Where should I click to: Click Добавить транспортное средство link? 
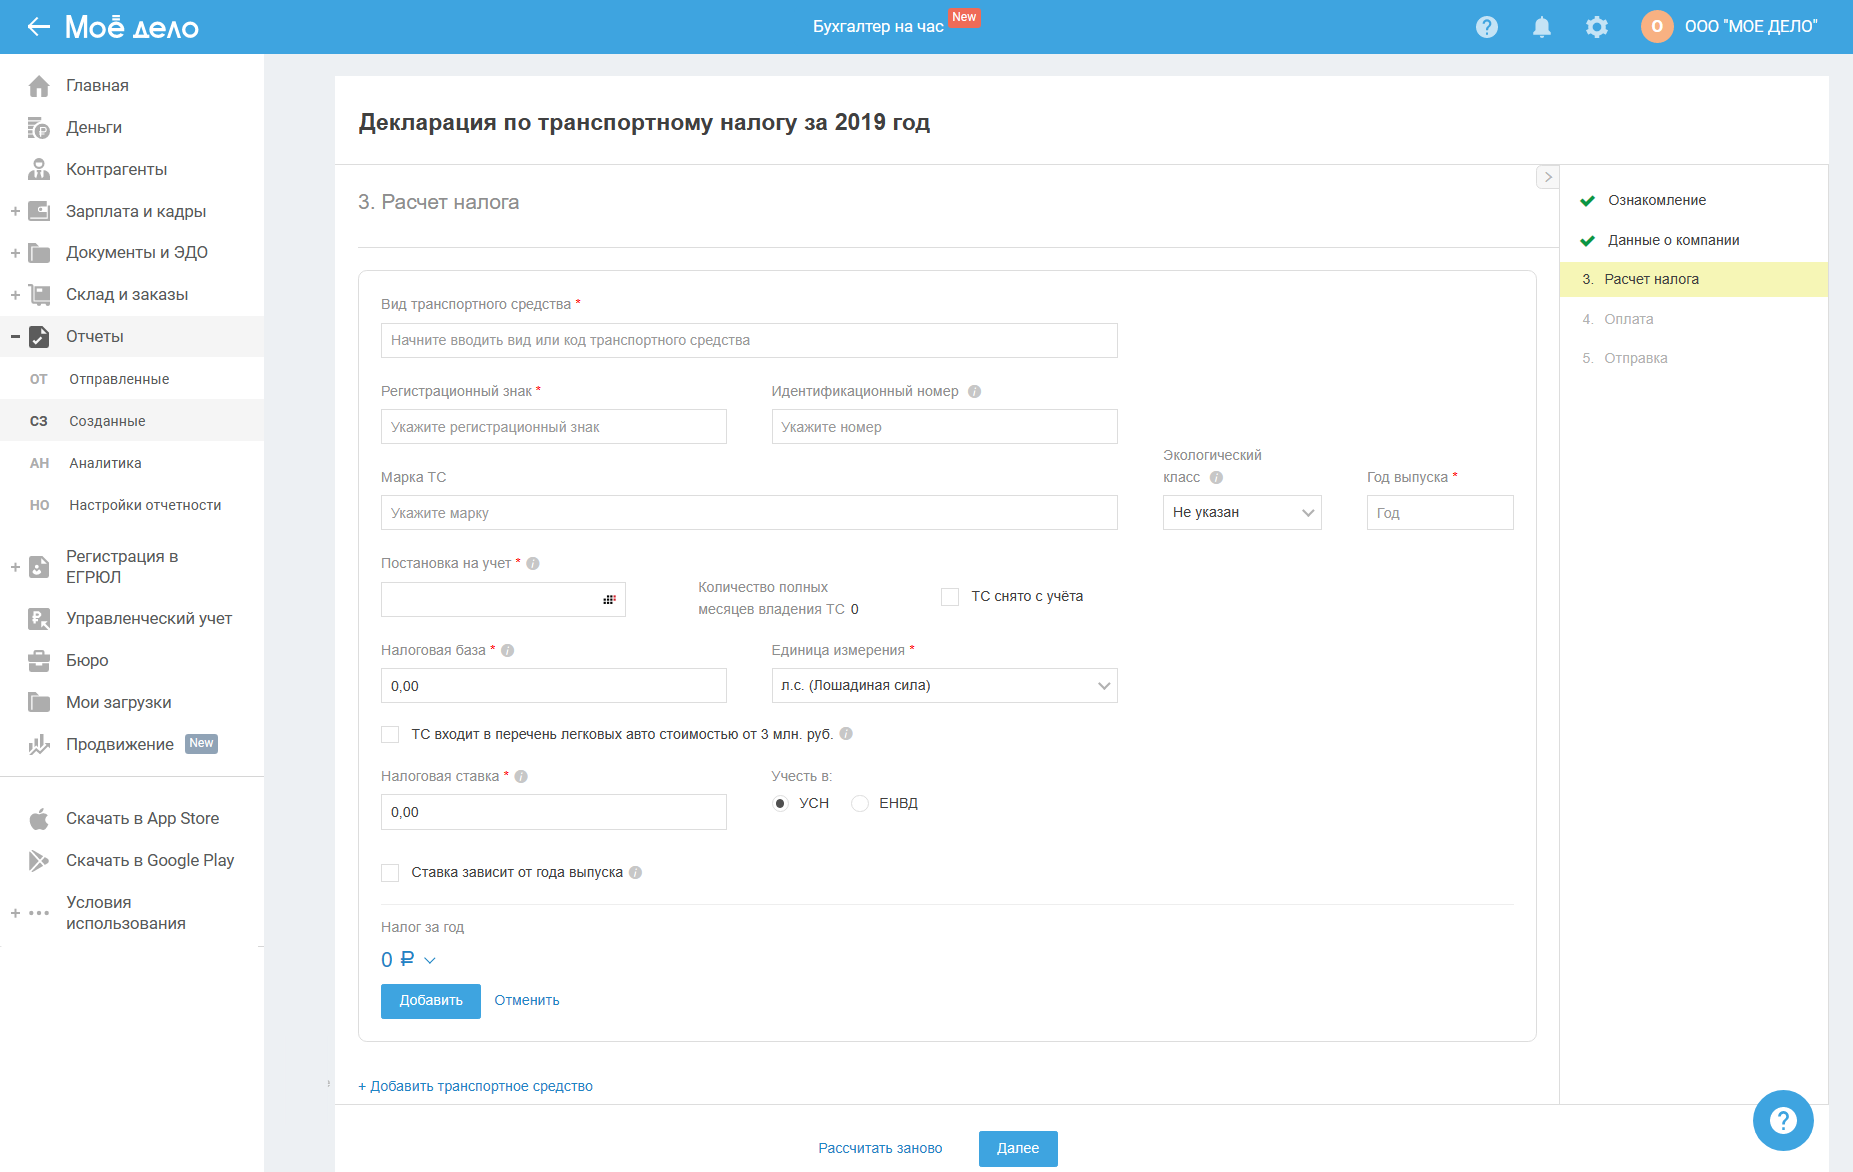476,1087
